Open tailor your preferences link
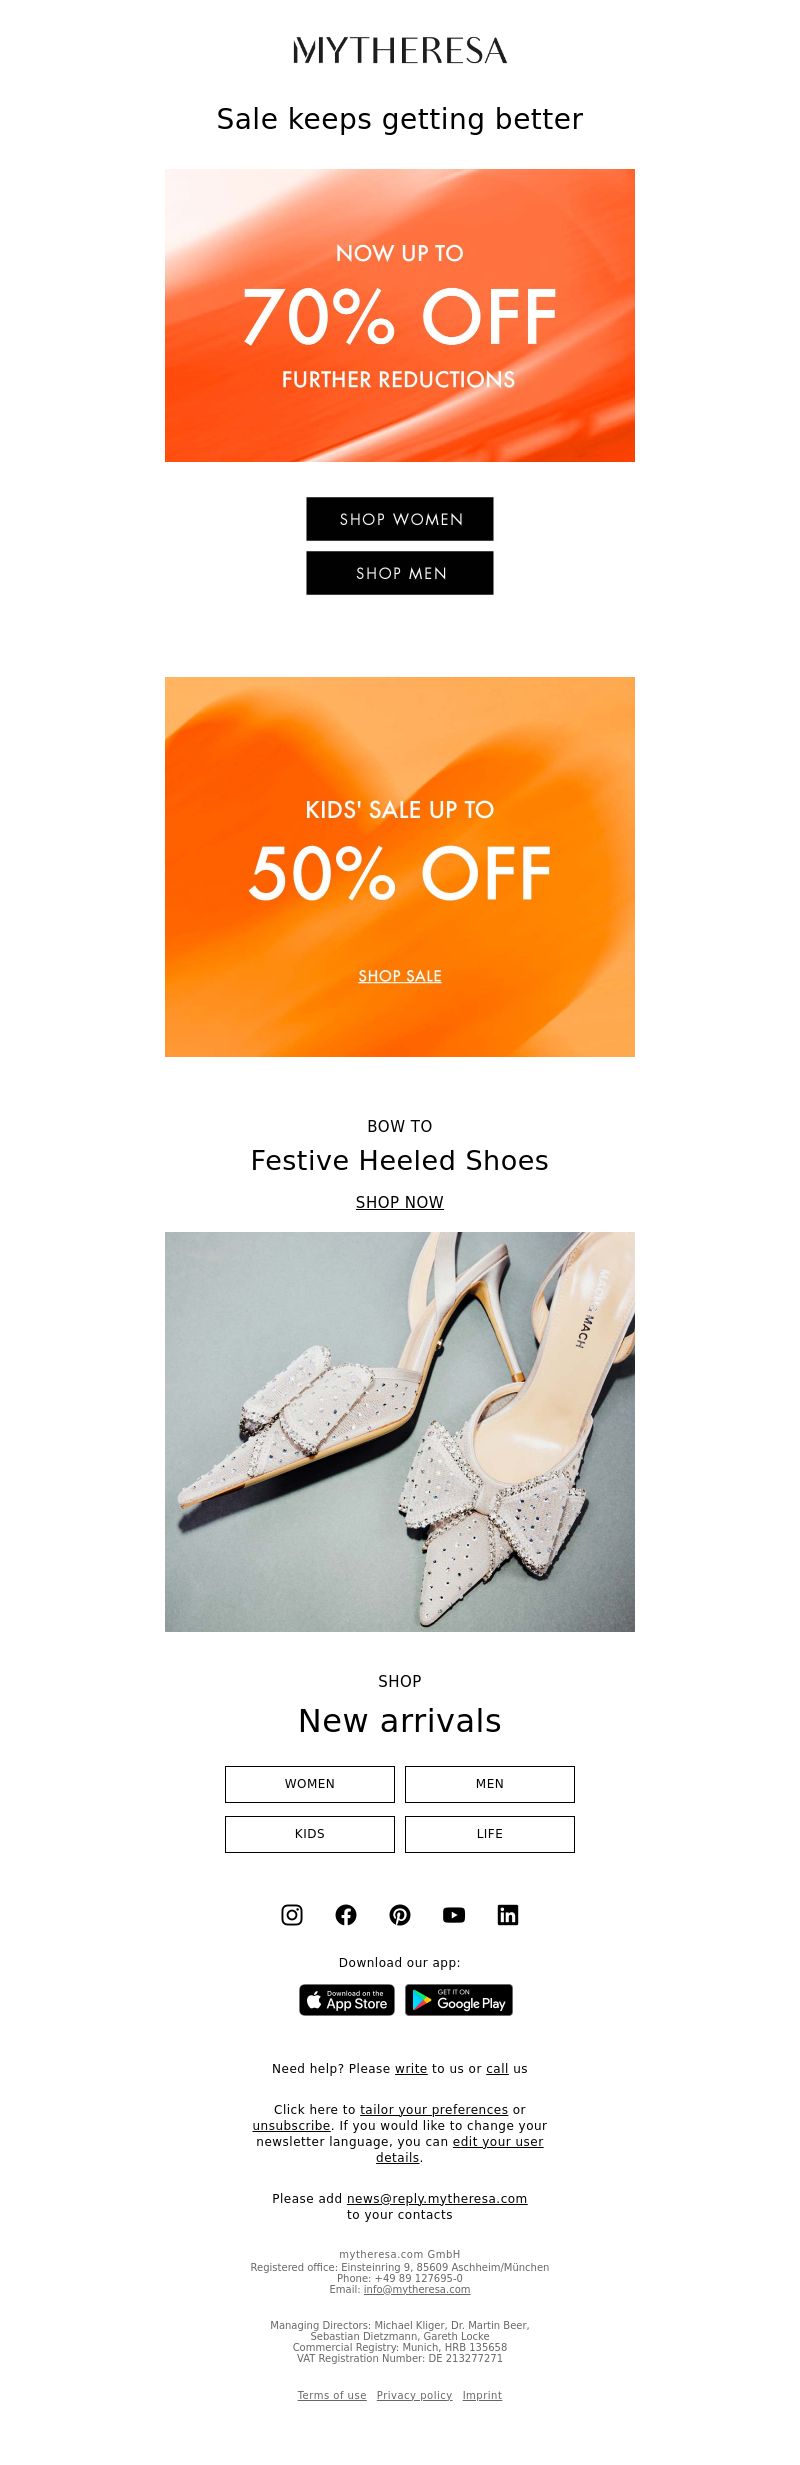 (434, 2109)
